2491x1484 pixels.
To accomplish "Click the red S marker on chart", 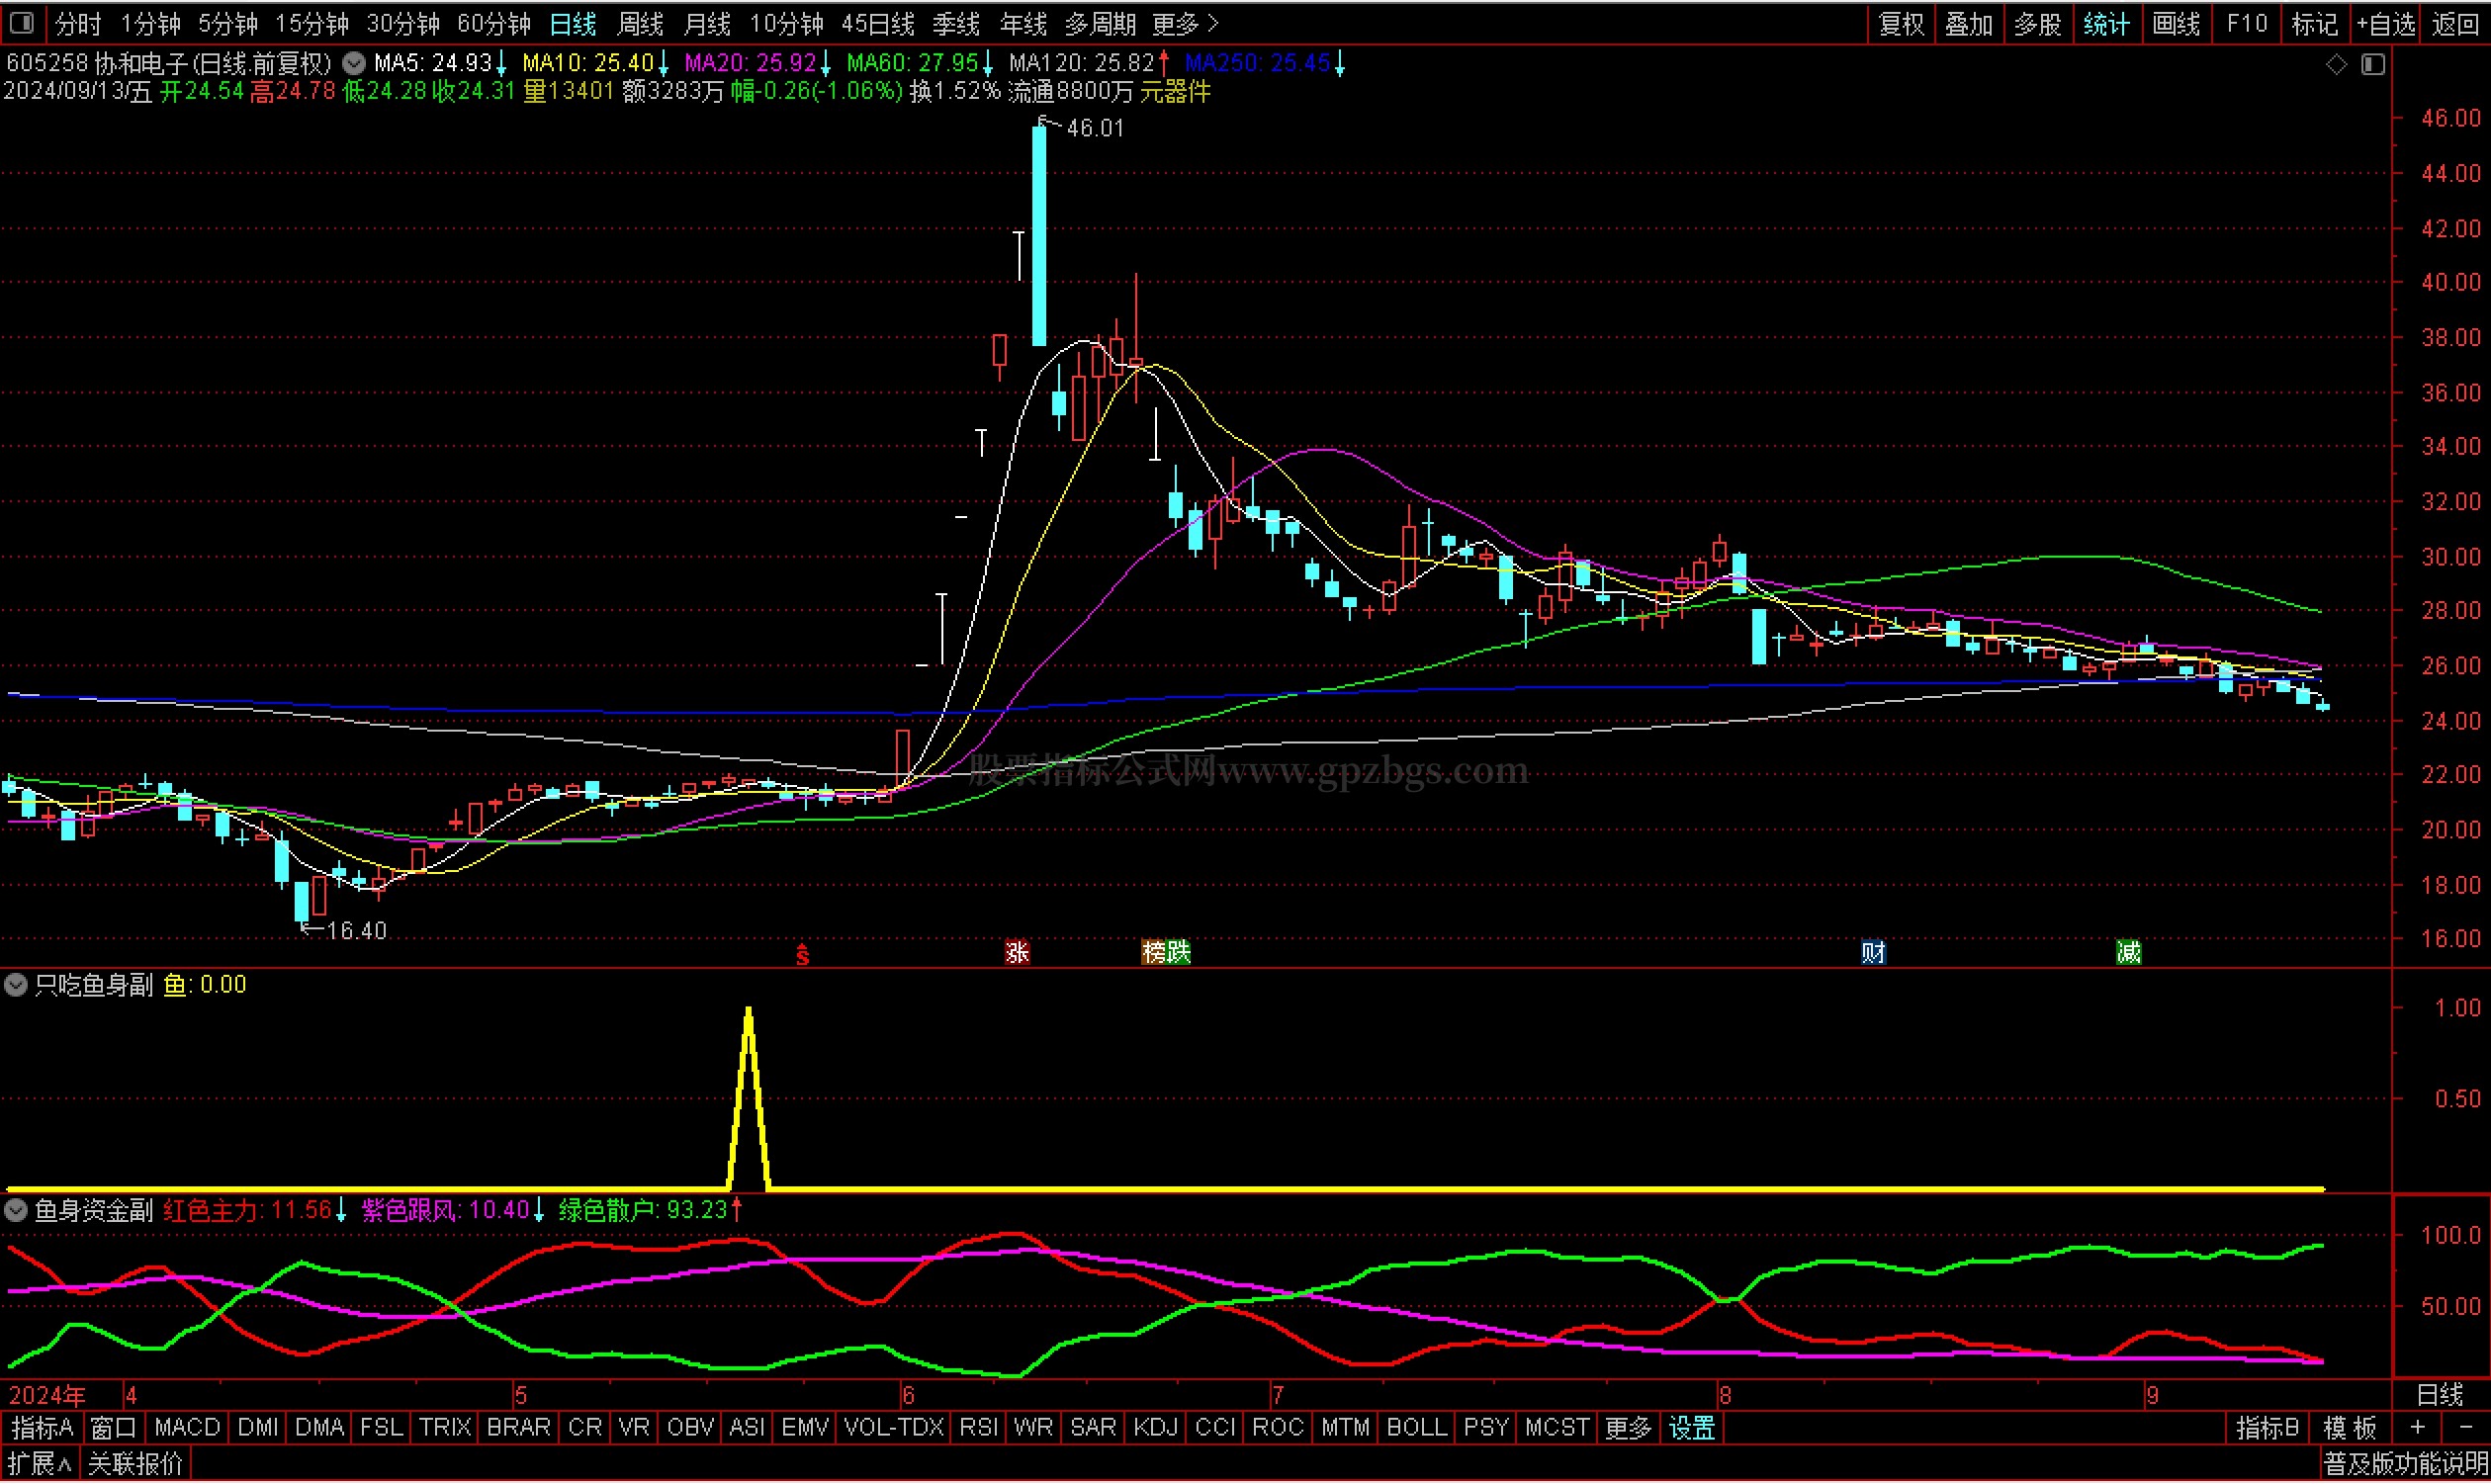I will tap(802, 955).
